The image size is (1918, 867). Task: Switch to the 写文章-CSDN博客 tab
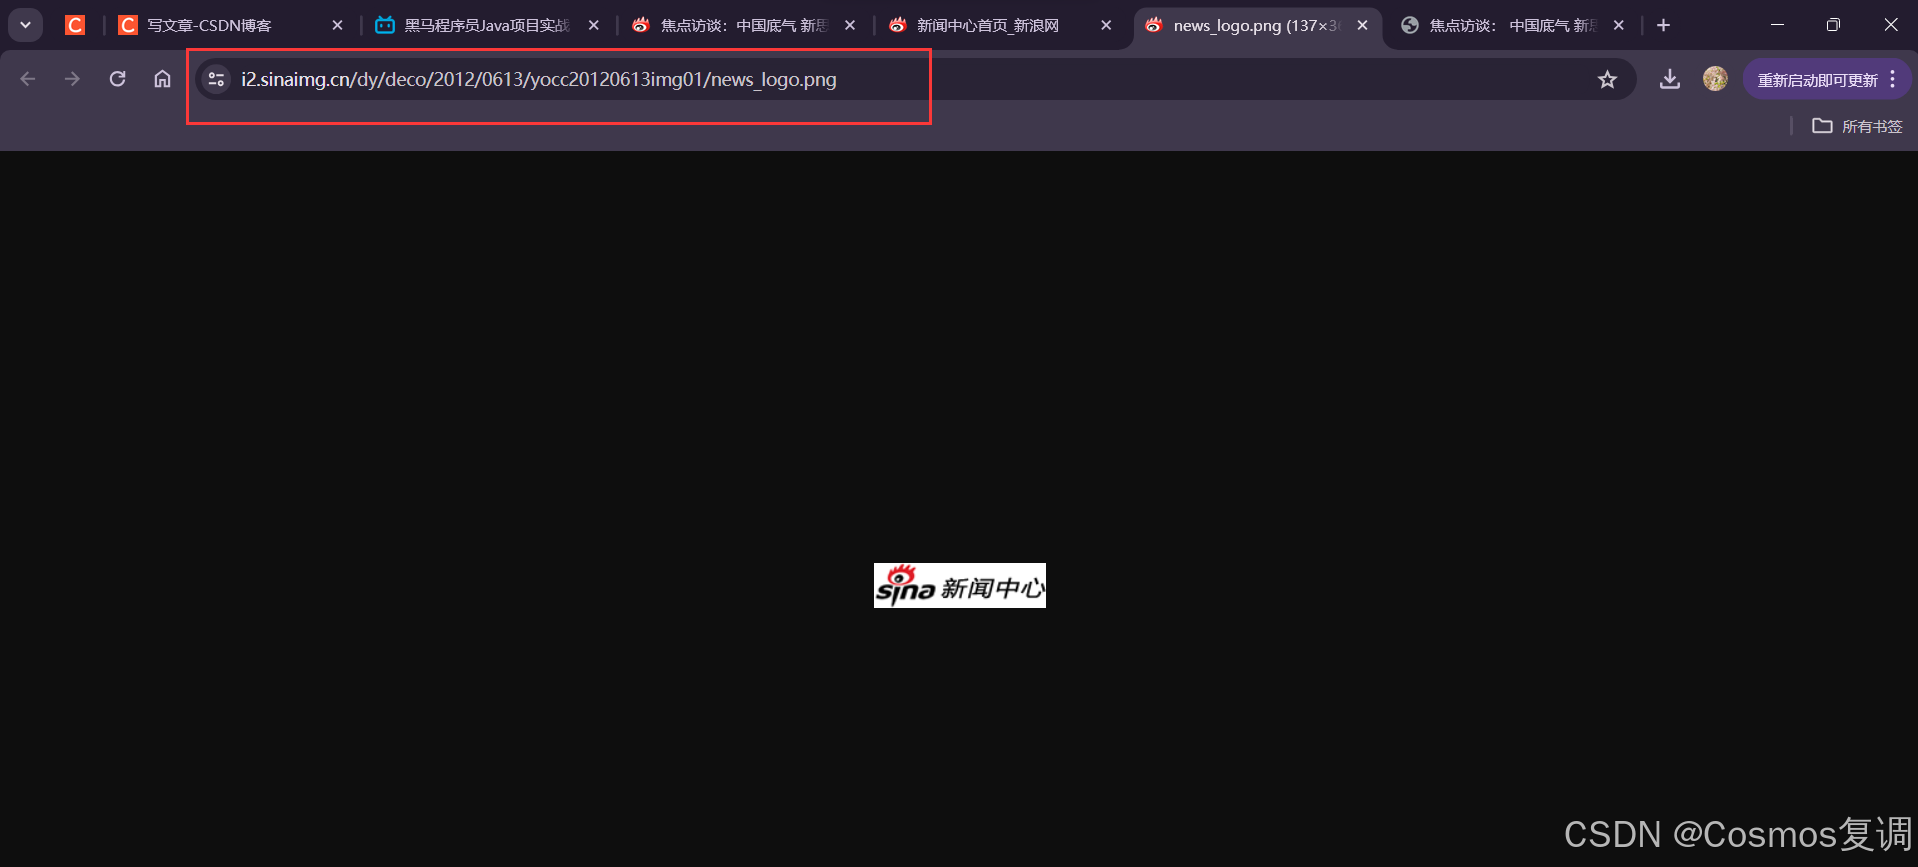[210, 25]
